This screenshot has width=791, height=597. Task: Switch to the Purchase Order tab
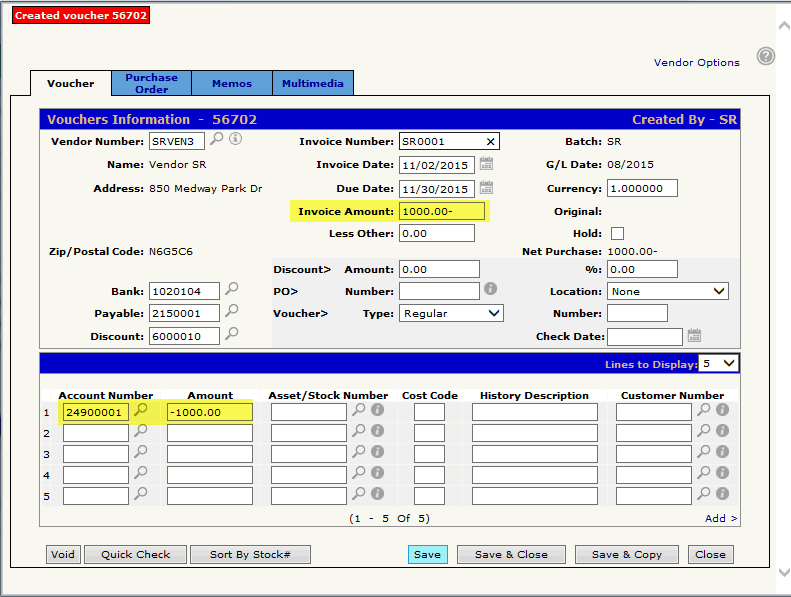click(x=152, y=83)
